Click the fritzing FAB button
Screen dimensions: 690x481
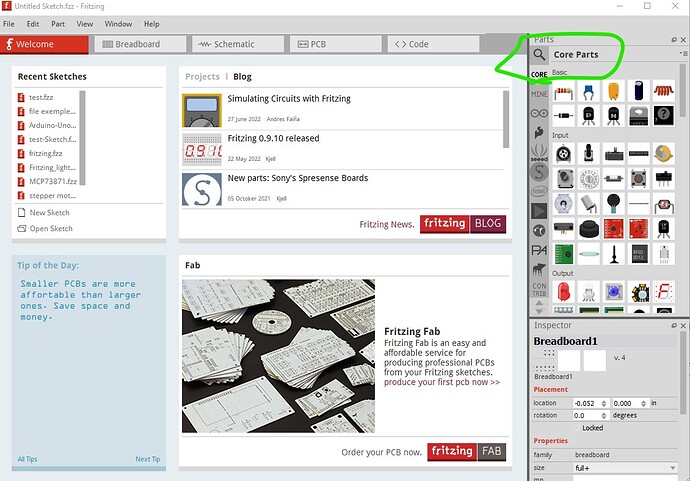click(466, 452)
